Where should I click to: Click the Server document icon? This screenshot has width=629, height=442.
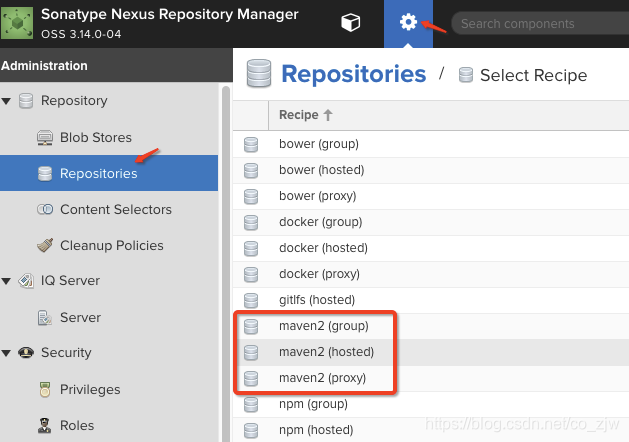tap(45, 317)
